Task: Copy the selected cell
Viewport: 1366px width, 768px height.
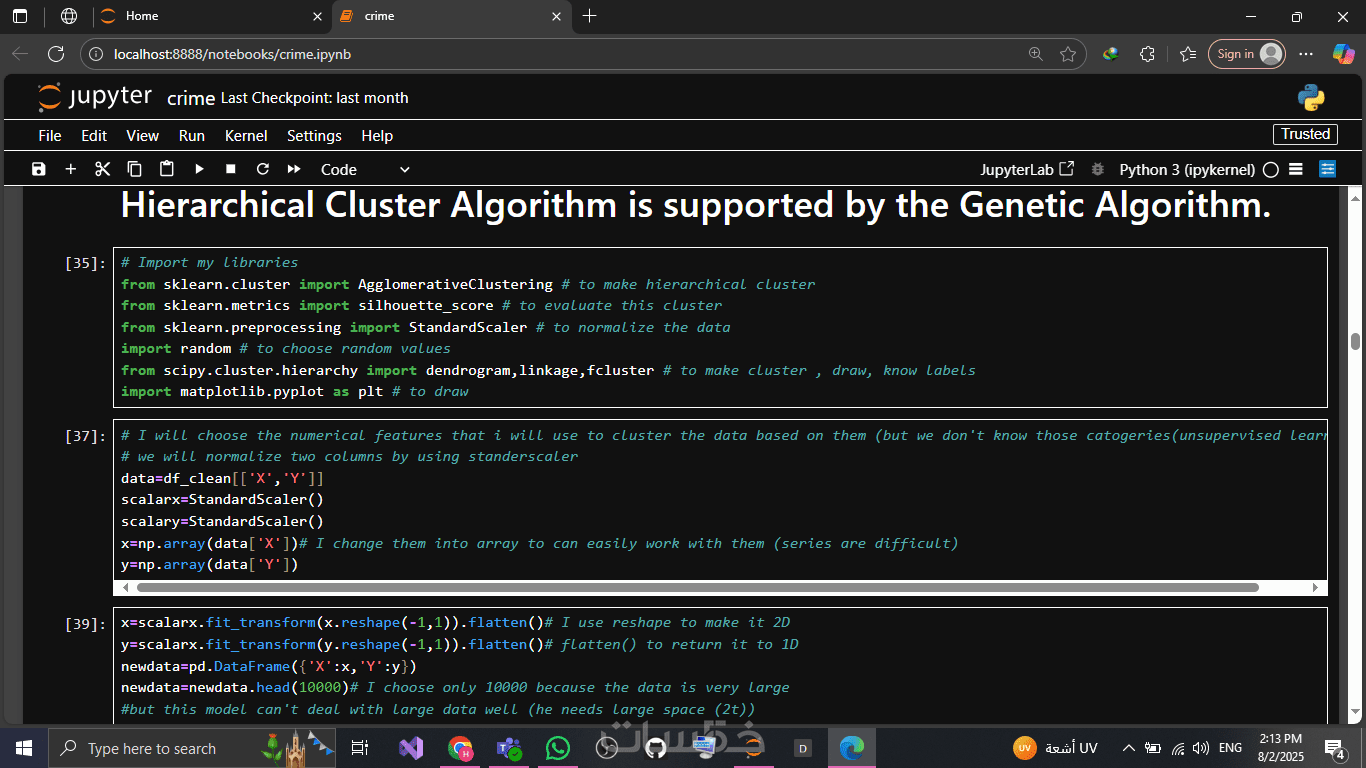Action: 135,169
